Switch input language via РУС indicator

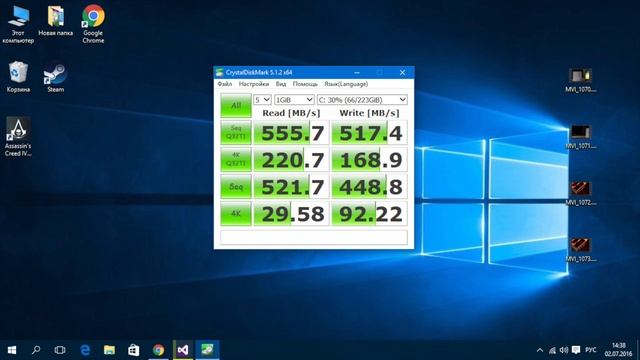click(x=590, y=350)
